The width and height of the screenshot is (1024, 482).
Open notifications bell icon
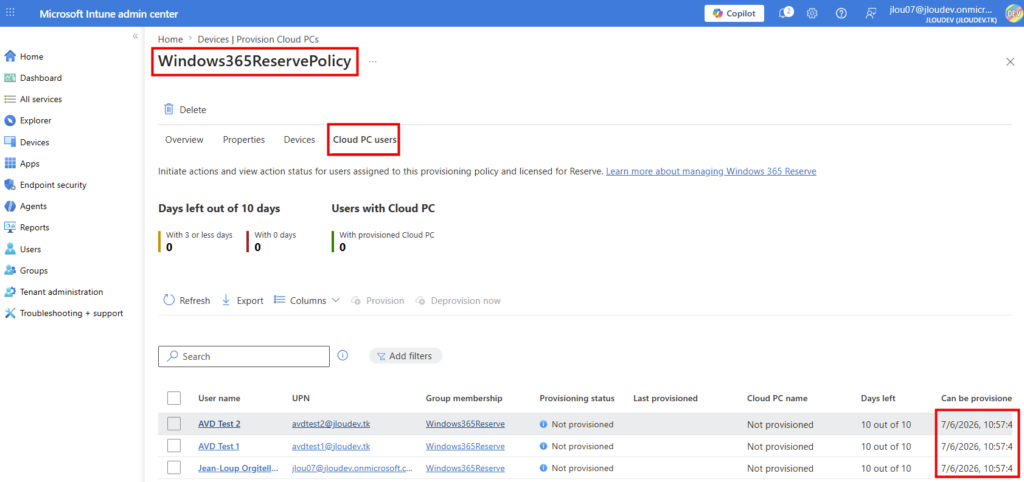click(x=786, y=13)
